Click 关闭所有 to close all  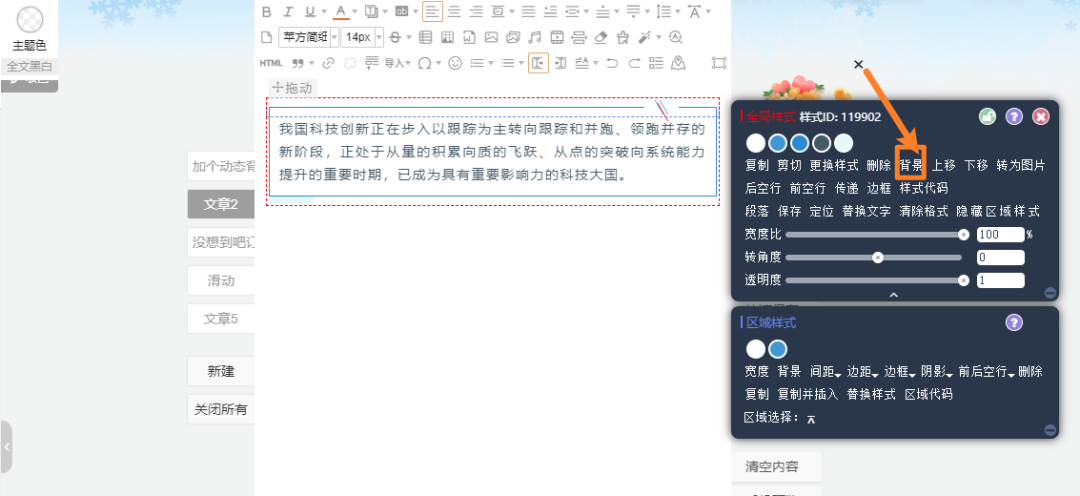221,409
